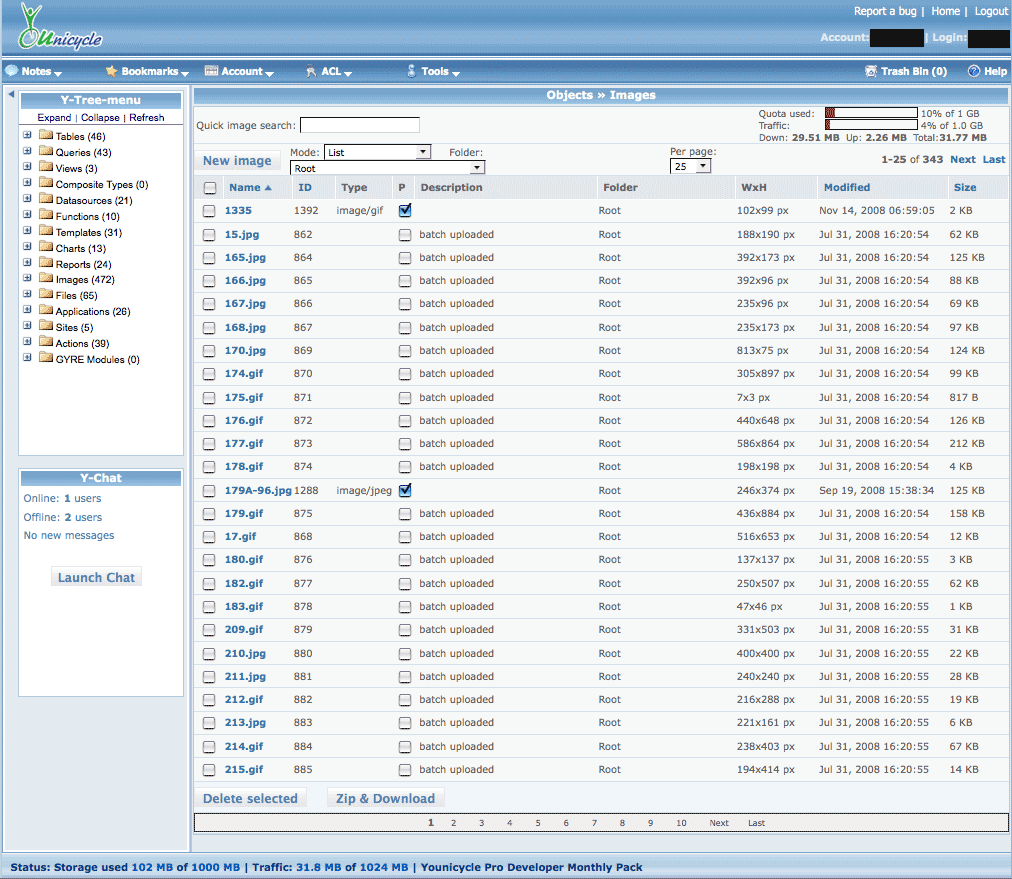The image size is (1012, 879).
Task: Click the Templates folder icon
Action: pyautogui.click(x=45, y=231)
